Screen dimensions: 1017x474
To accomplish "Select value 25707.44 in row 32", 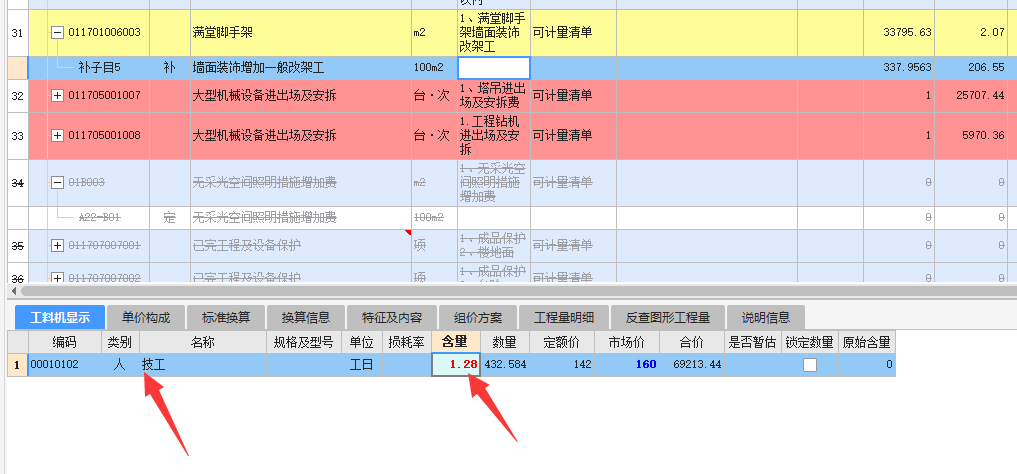I will click(x=971, y=95).
